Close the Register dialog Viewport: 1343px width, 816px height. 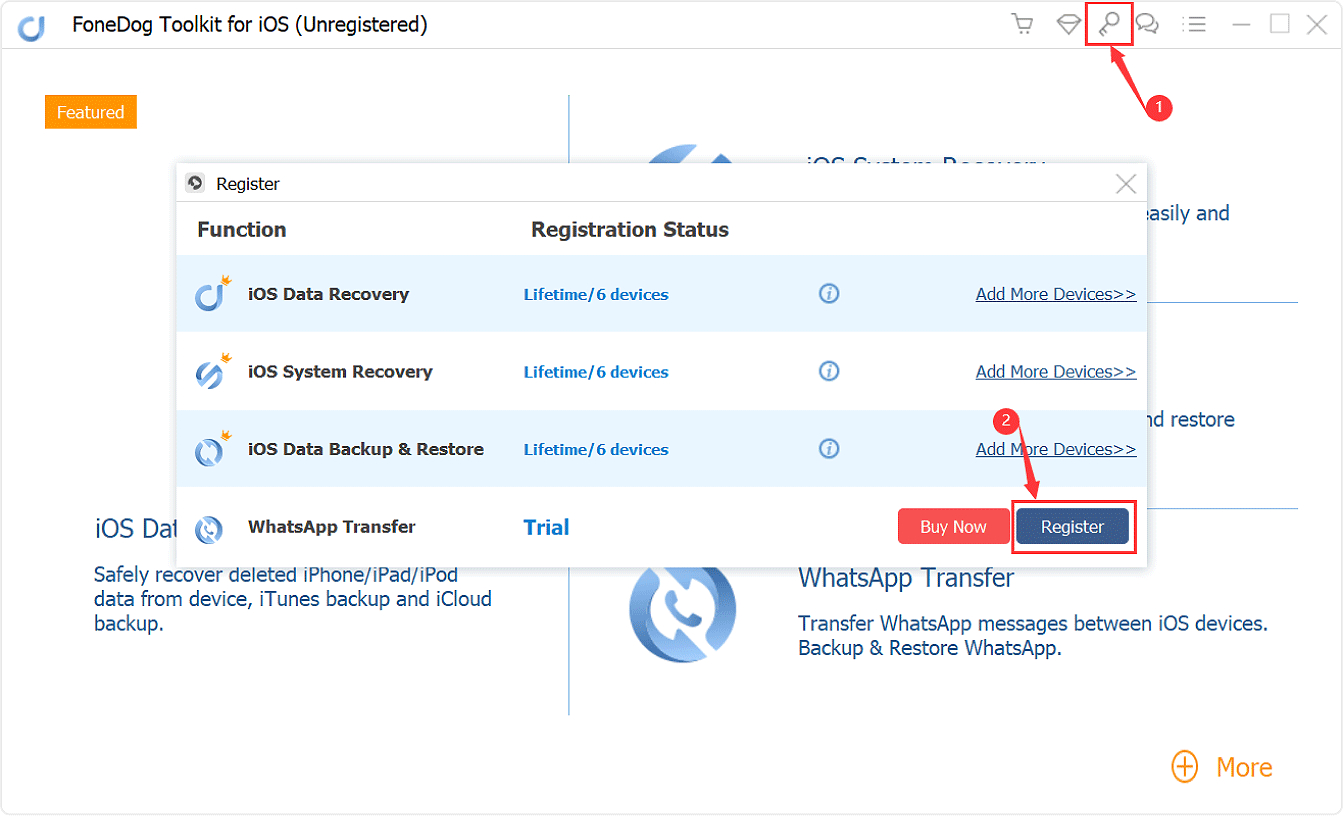click(1126, 184)
